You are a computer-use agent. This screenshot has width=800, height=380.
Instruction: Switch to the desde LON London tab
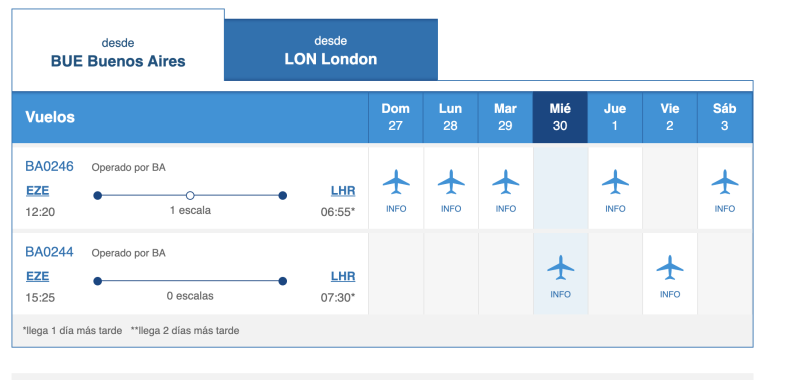331,50
